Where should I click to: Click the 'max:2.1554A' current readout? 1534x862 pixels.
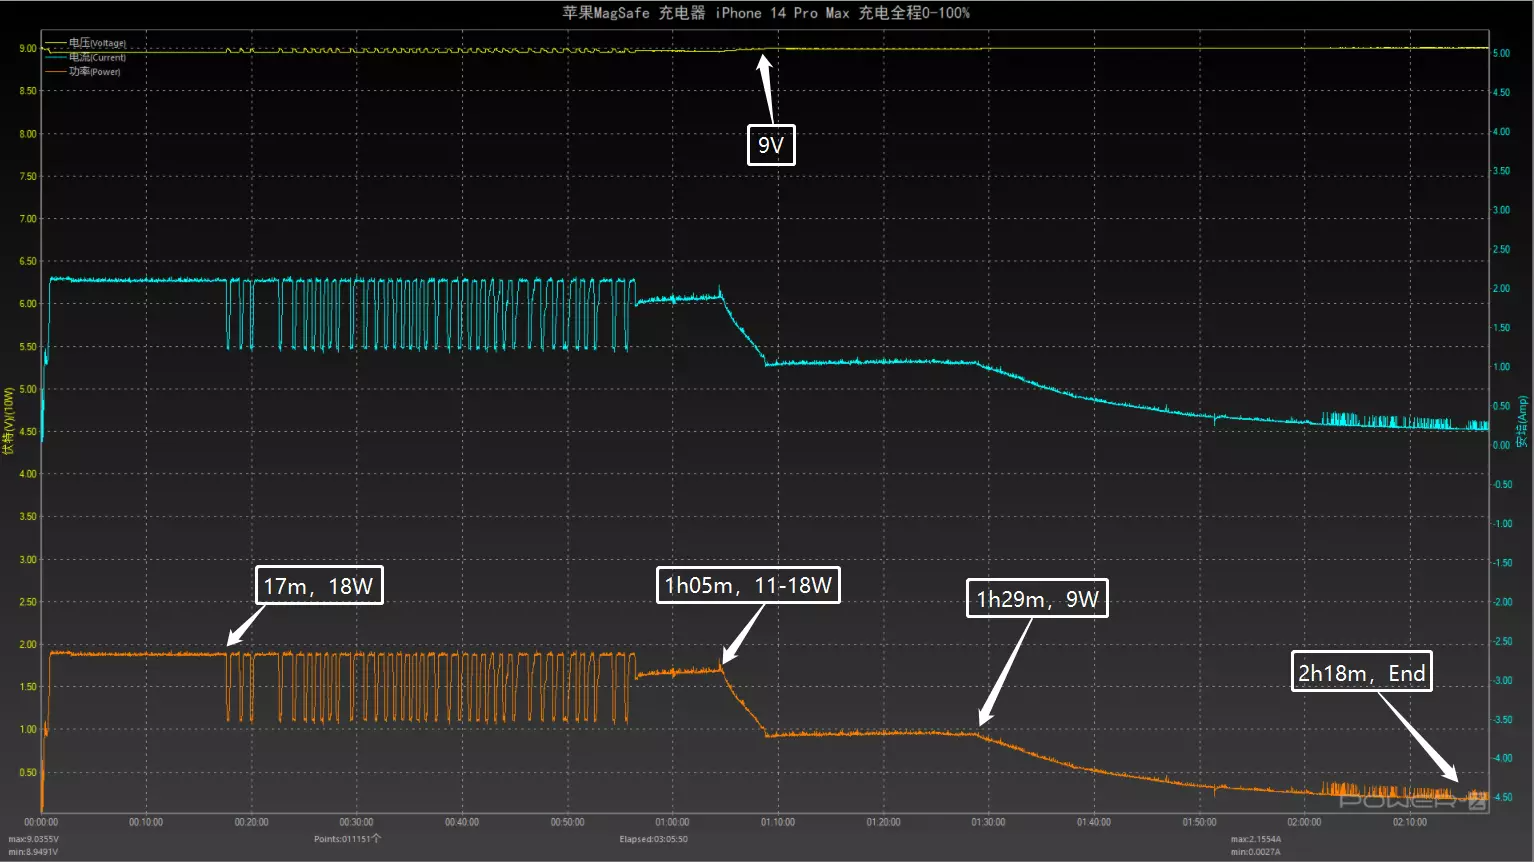point(1256,840)
